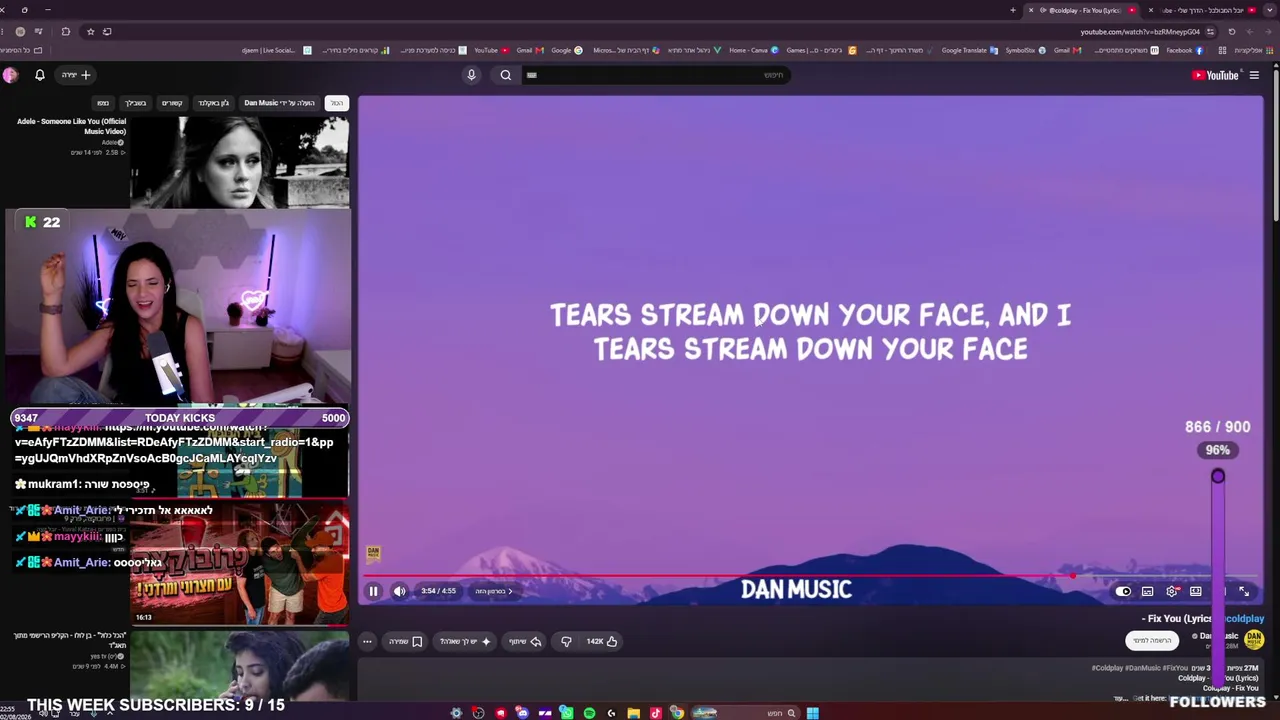Viewport: 1280px width, 720px height.
Task: Dislike the Fix You video
Action: pos(566,641)
